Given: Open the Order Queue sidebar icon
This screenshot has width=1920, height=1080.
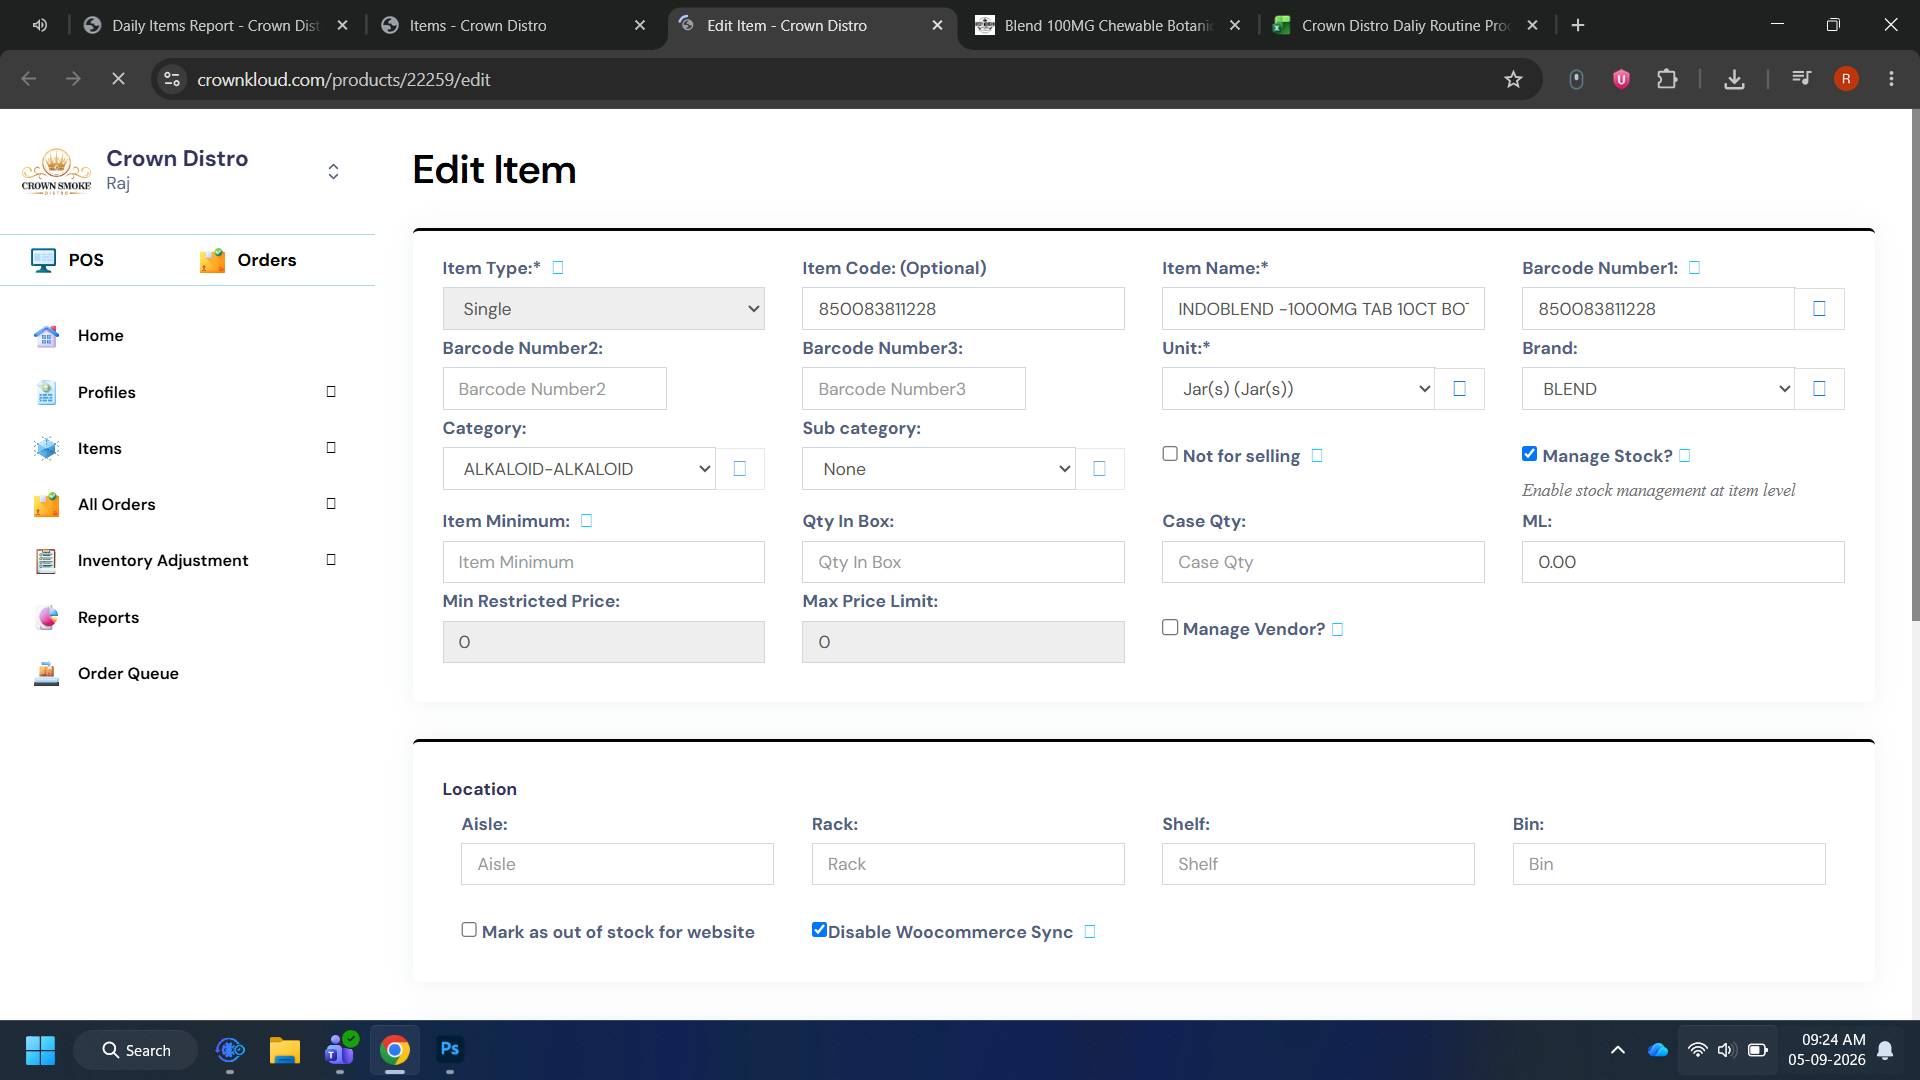Looking at the screenshot, I should click(46, 674).
